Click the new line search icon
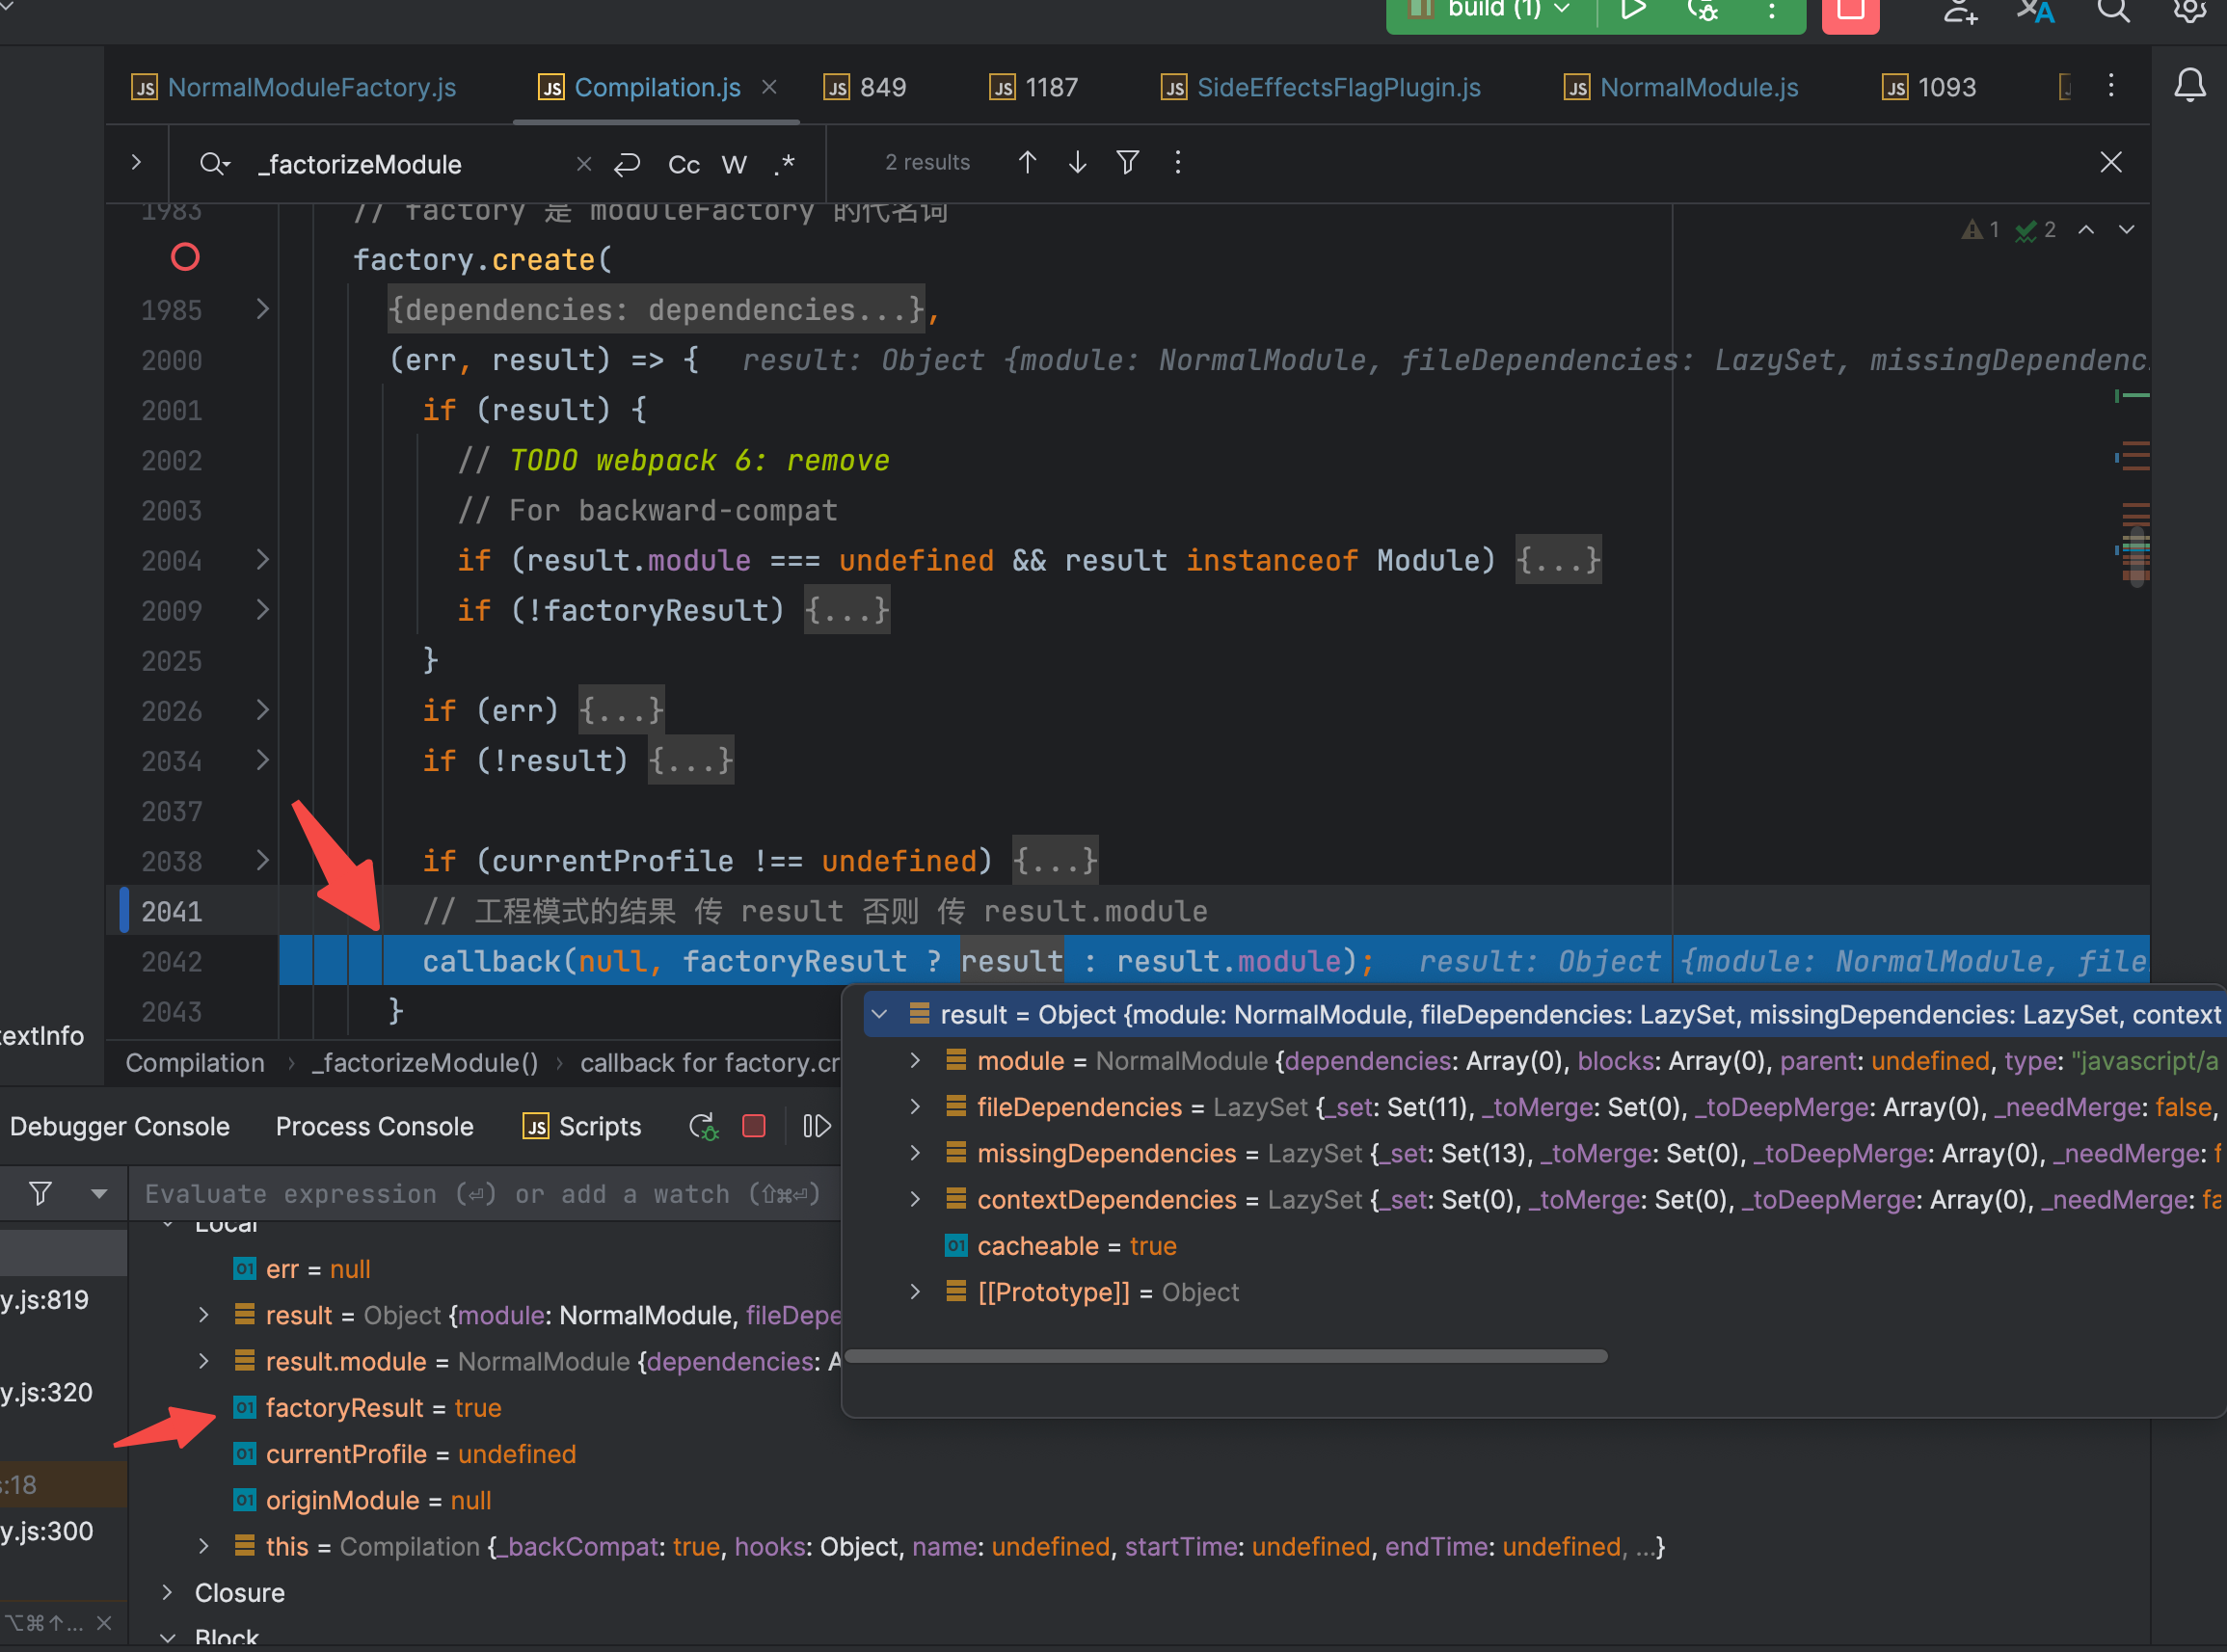 [627, 164]
